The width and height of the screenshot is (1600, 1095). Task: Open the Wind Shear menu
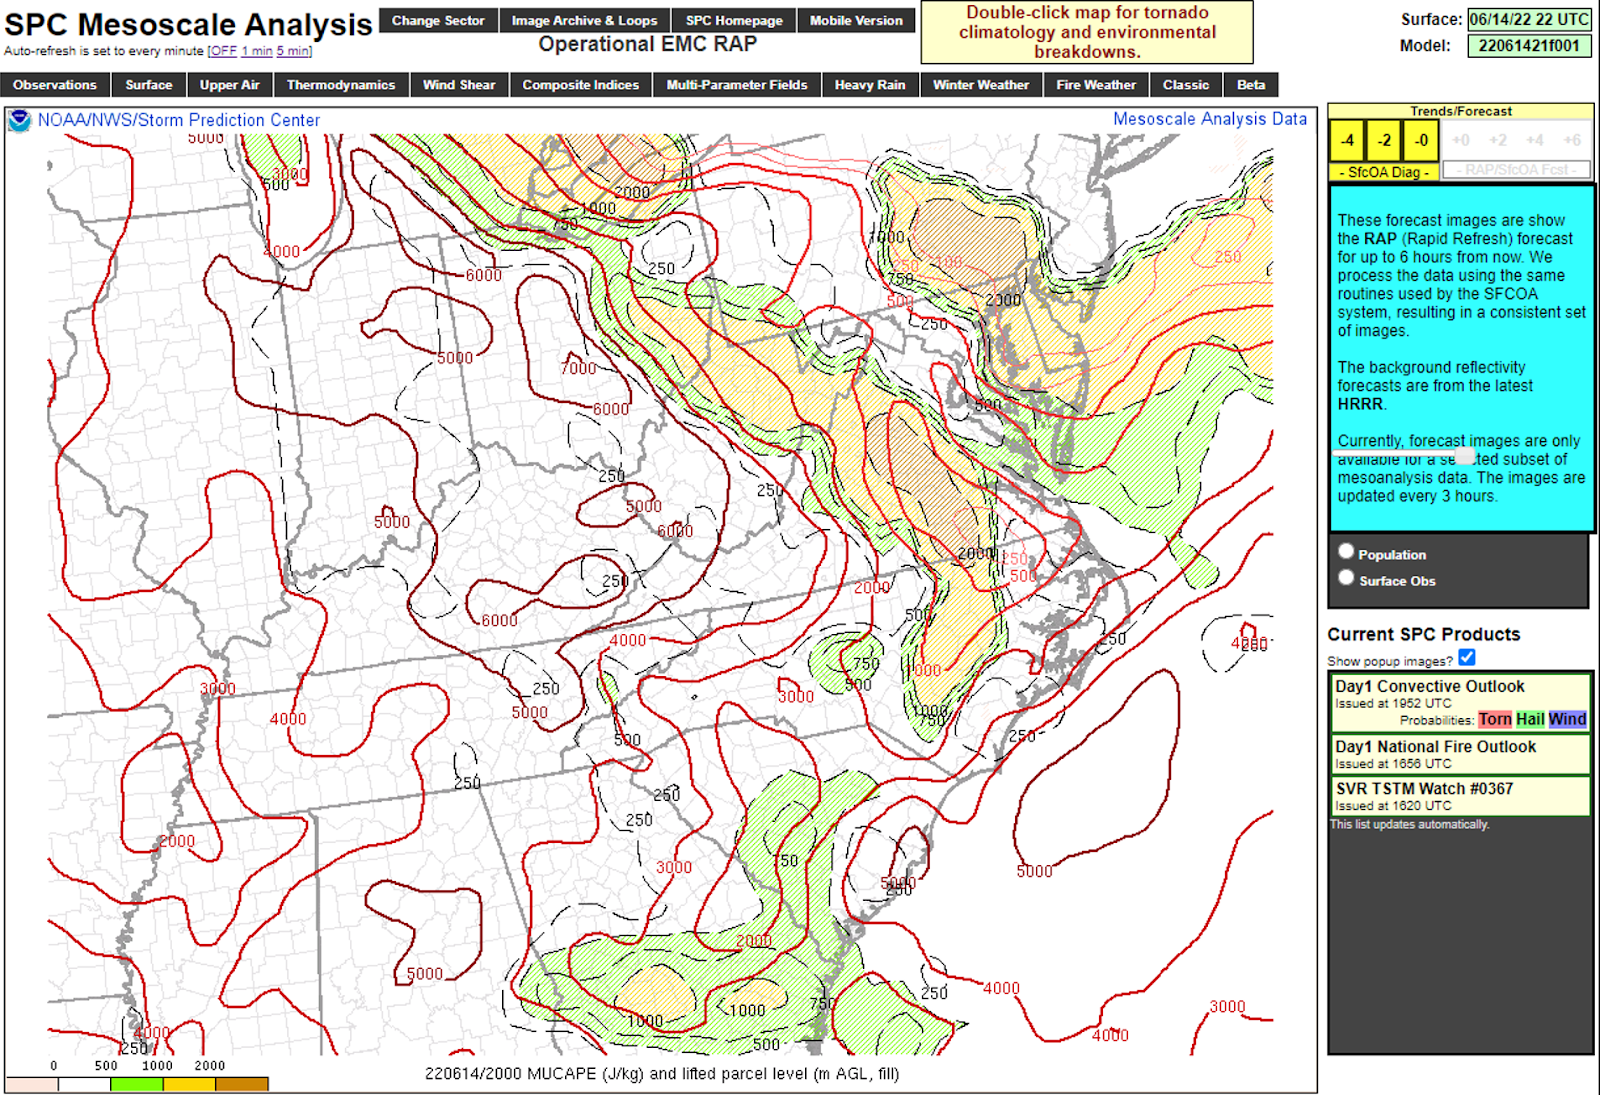(459, 85)
